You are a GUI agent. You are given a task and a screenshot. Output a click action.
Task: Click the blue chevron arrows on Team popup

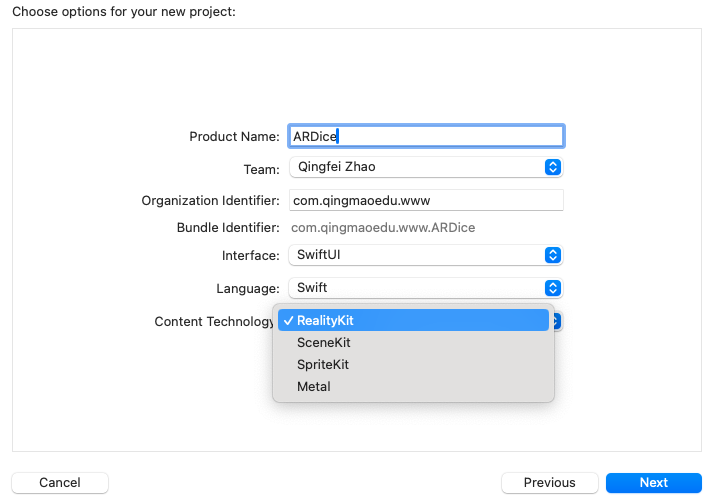pyautogui.click(x=552, y=167)
